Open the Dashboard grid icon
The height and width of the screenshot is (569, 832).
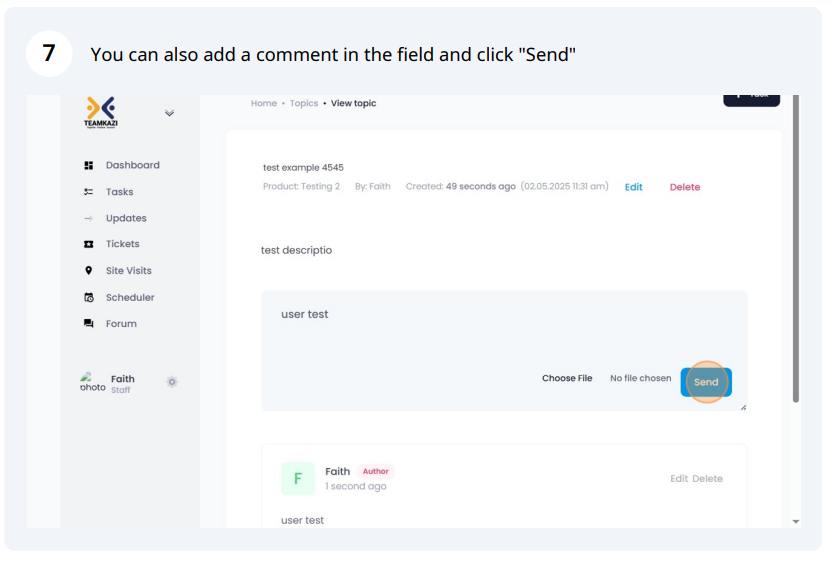(x=89, y=166)
